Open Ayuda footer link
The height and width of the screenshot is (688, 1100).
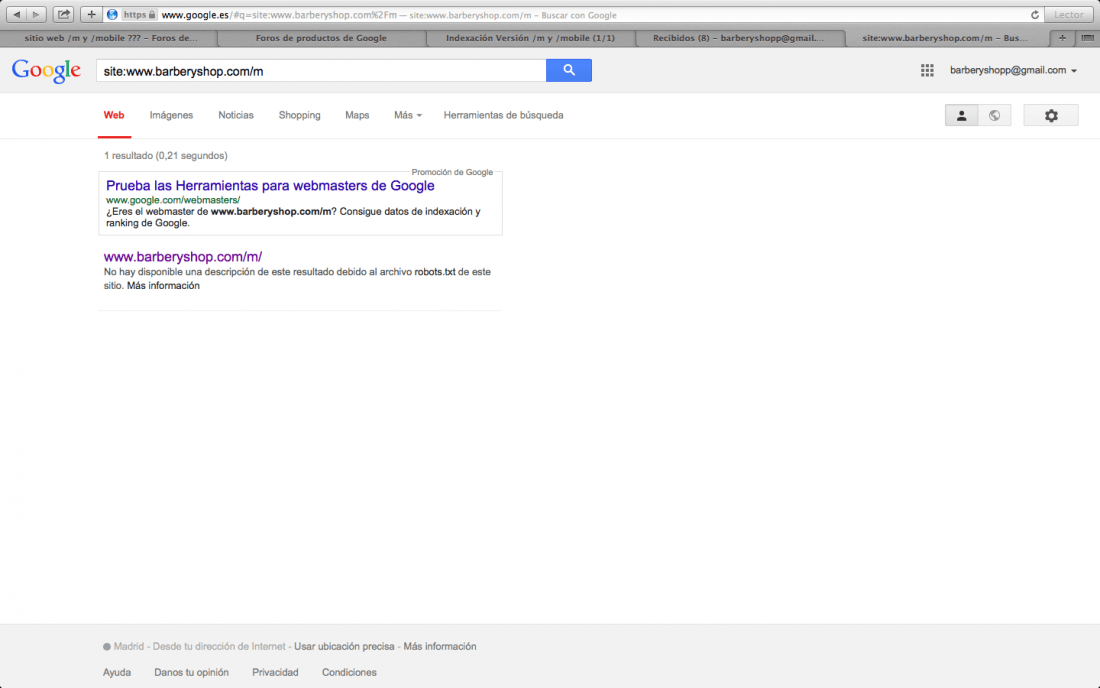click(x=117, y=672)
